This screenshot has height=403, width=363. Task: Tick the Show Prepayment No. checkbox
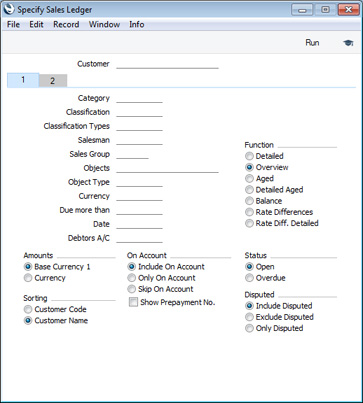134,302
